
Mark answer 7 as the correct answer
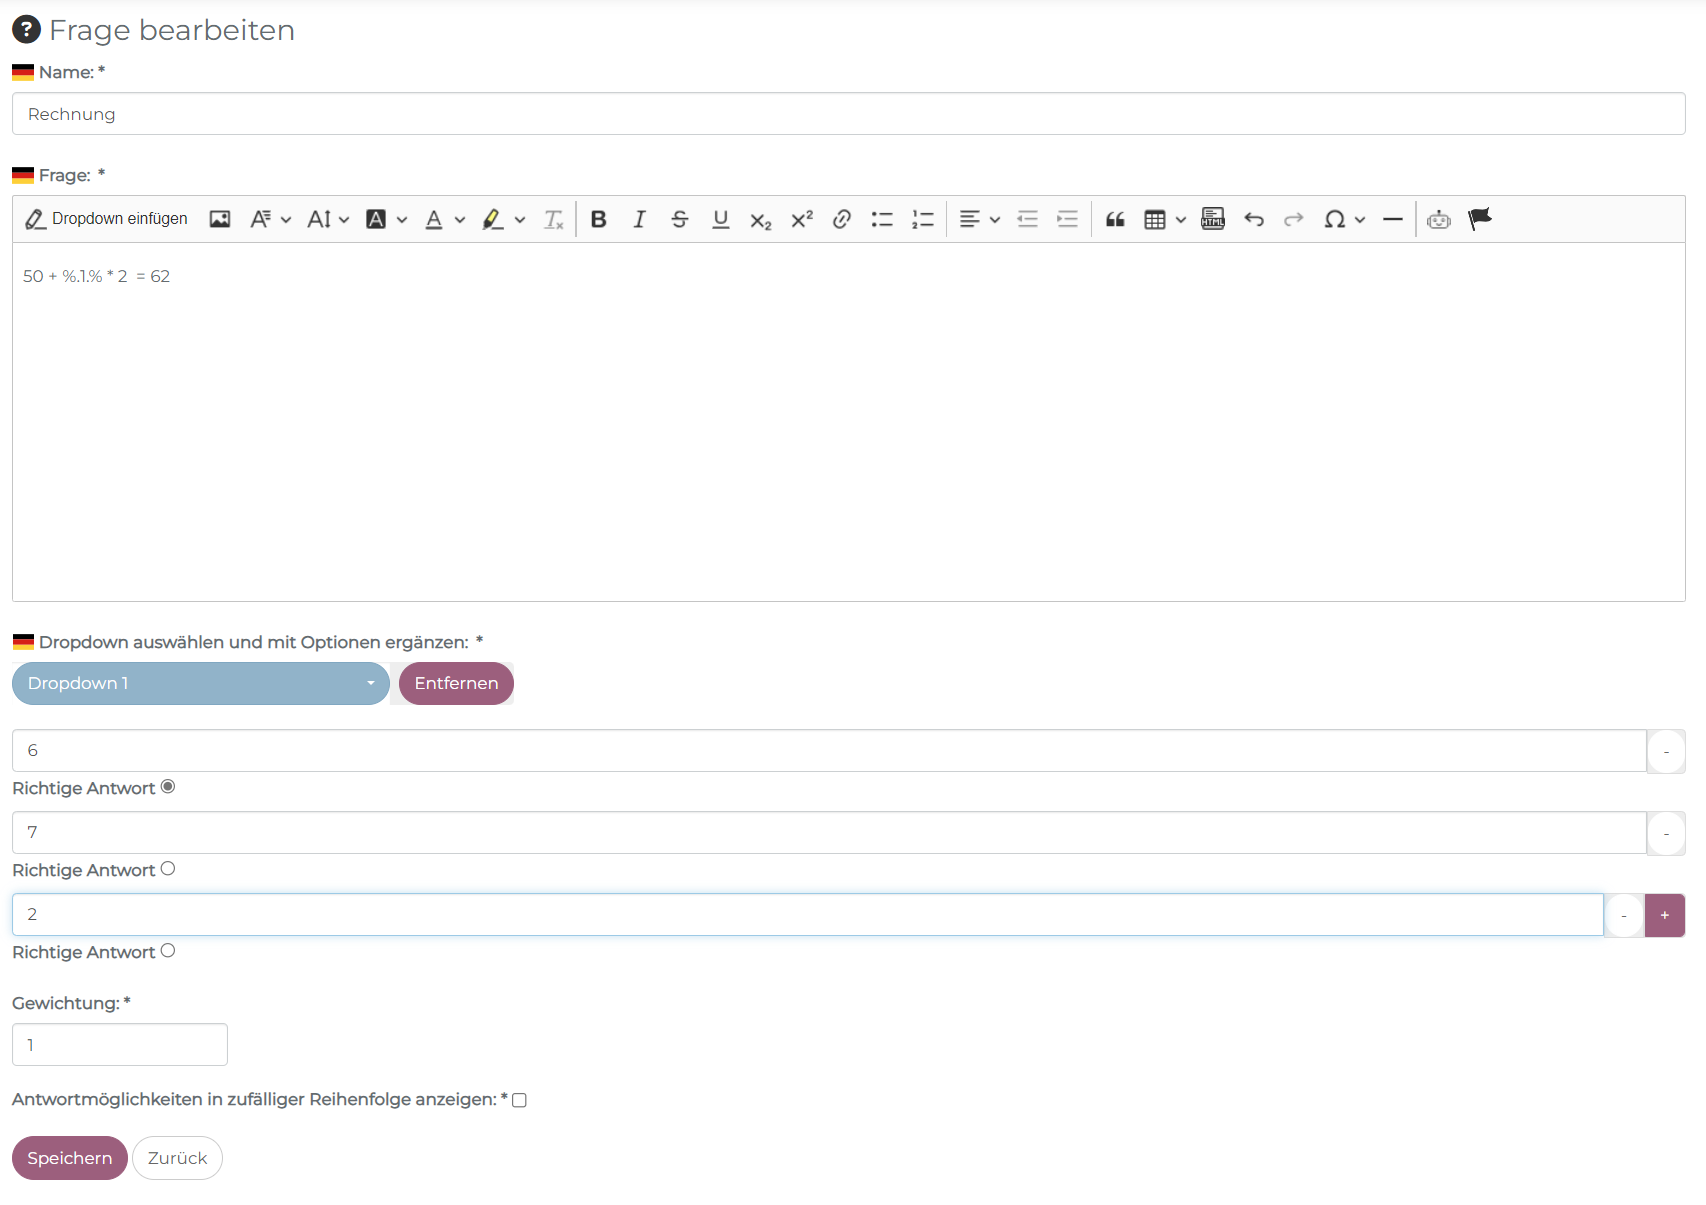click(168, 869)
